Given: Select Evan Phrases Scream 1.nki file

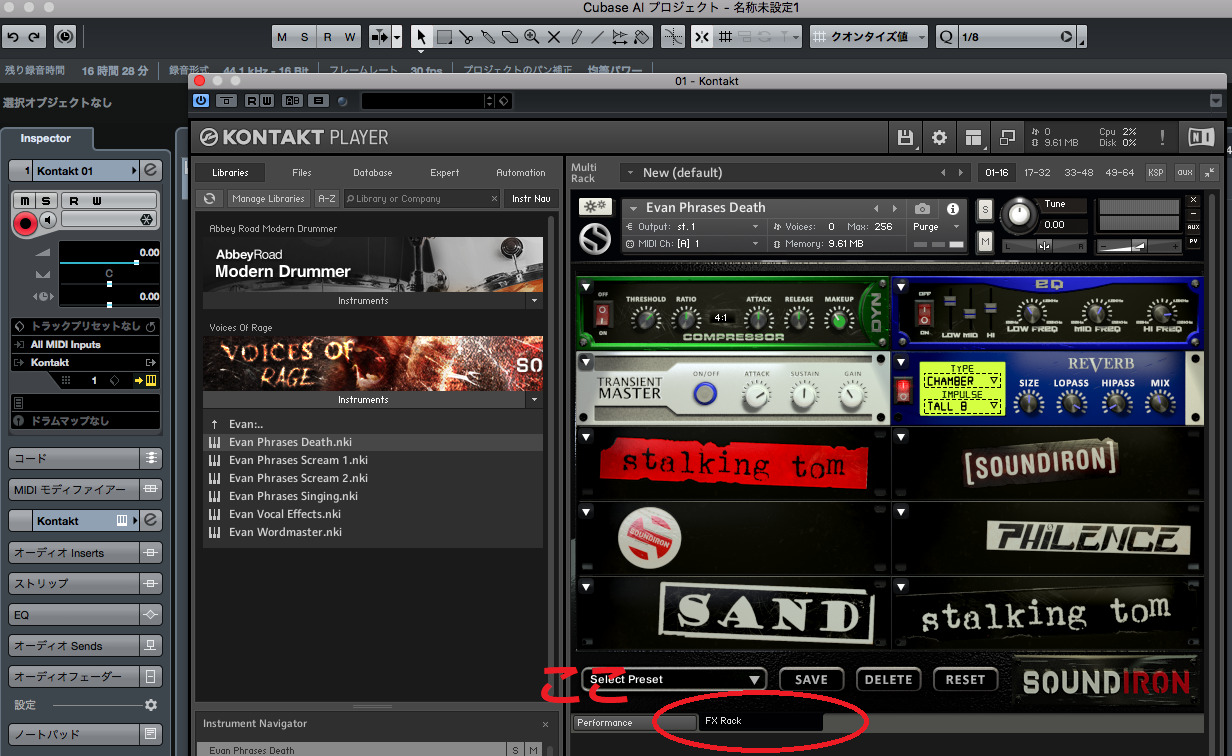Looking at the screenshot, I should [298, 460].
